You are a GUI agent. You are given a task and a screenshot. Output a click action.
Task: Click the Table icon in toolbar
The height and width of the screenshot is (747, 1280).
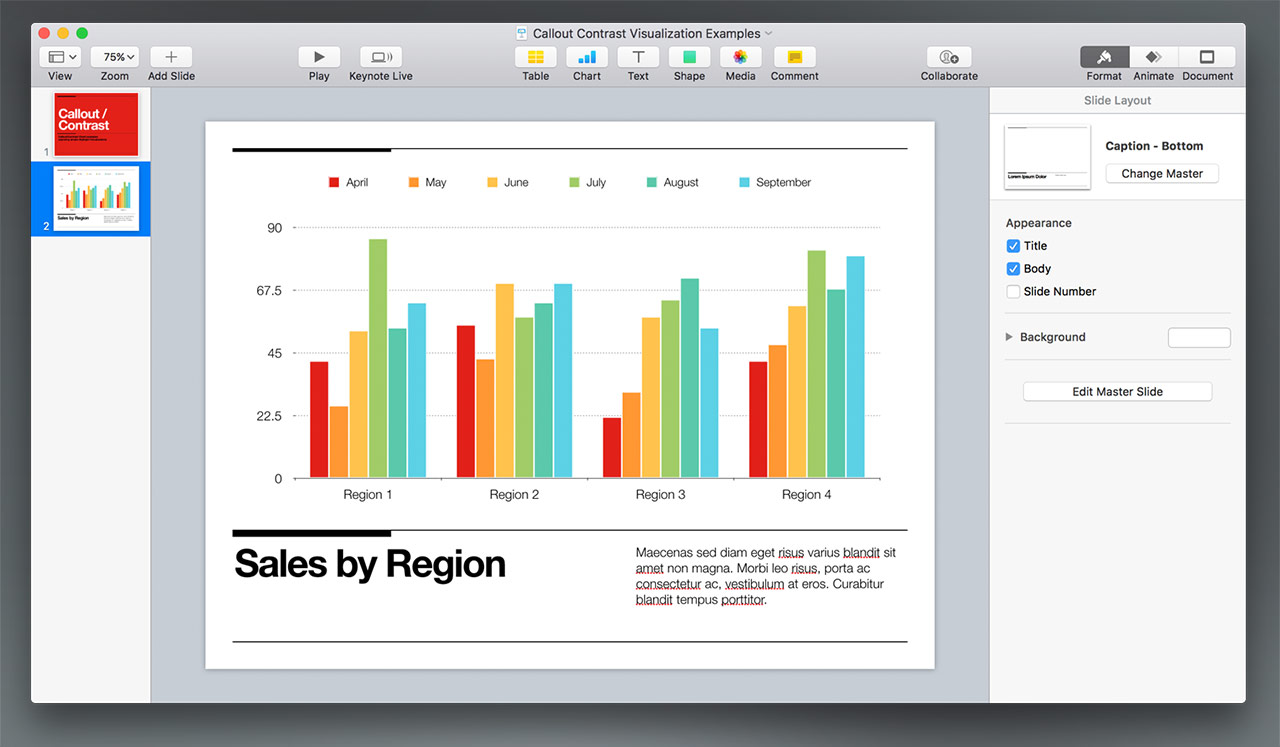pos(535,58)
